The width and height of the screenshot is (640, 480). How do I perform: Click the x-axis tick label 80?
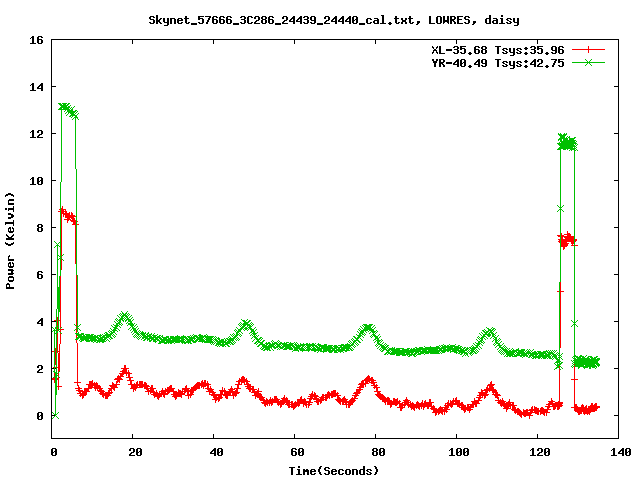[x=378, y=452]
